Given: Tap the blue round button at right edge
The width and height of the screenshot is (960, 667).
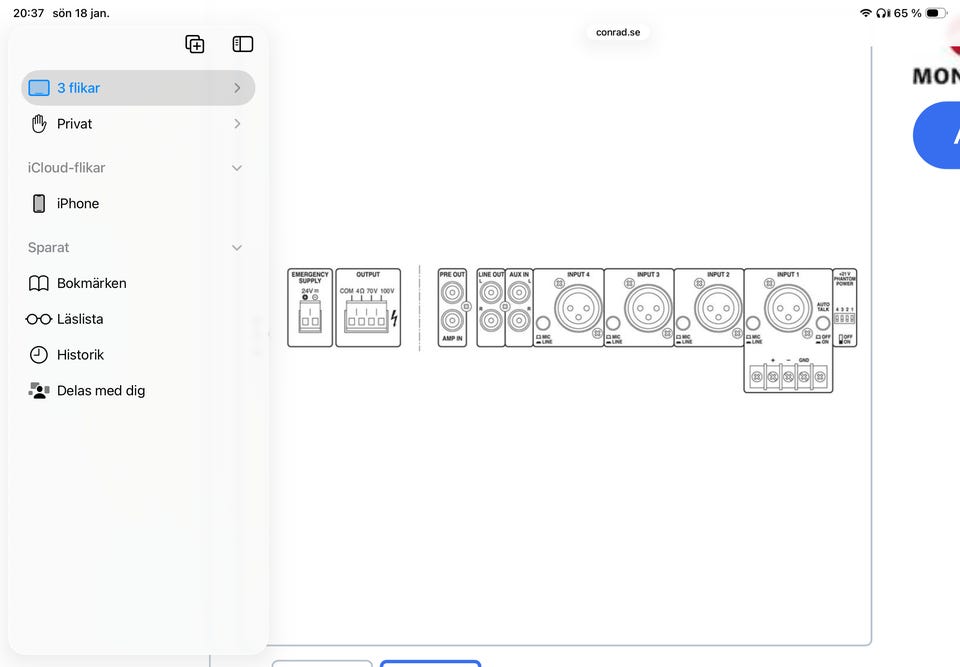Looking at the screenshot, I should click(937, 135).
